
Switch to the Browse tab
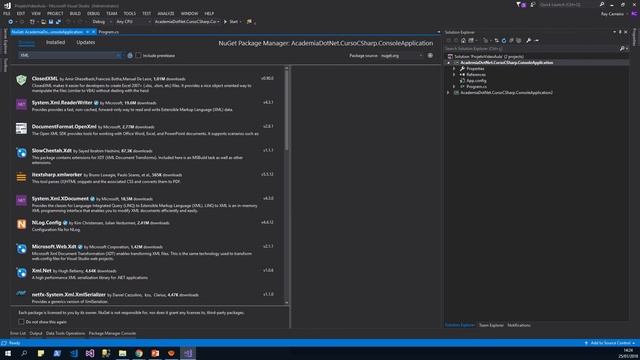pos(27,42)
